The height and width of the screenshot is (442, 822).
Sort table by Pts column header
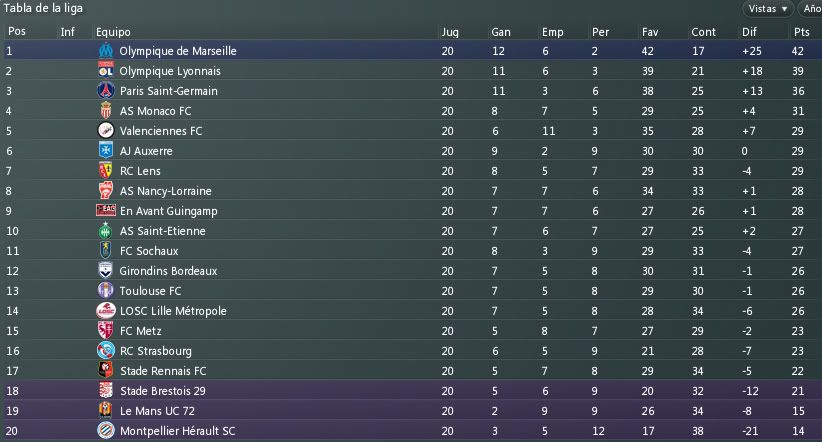pos(800,32)
